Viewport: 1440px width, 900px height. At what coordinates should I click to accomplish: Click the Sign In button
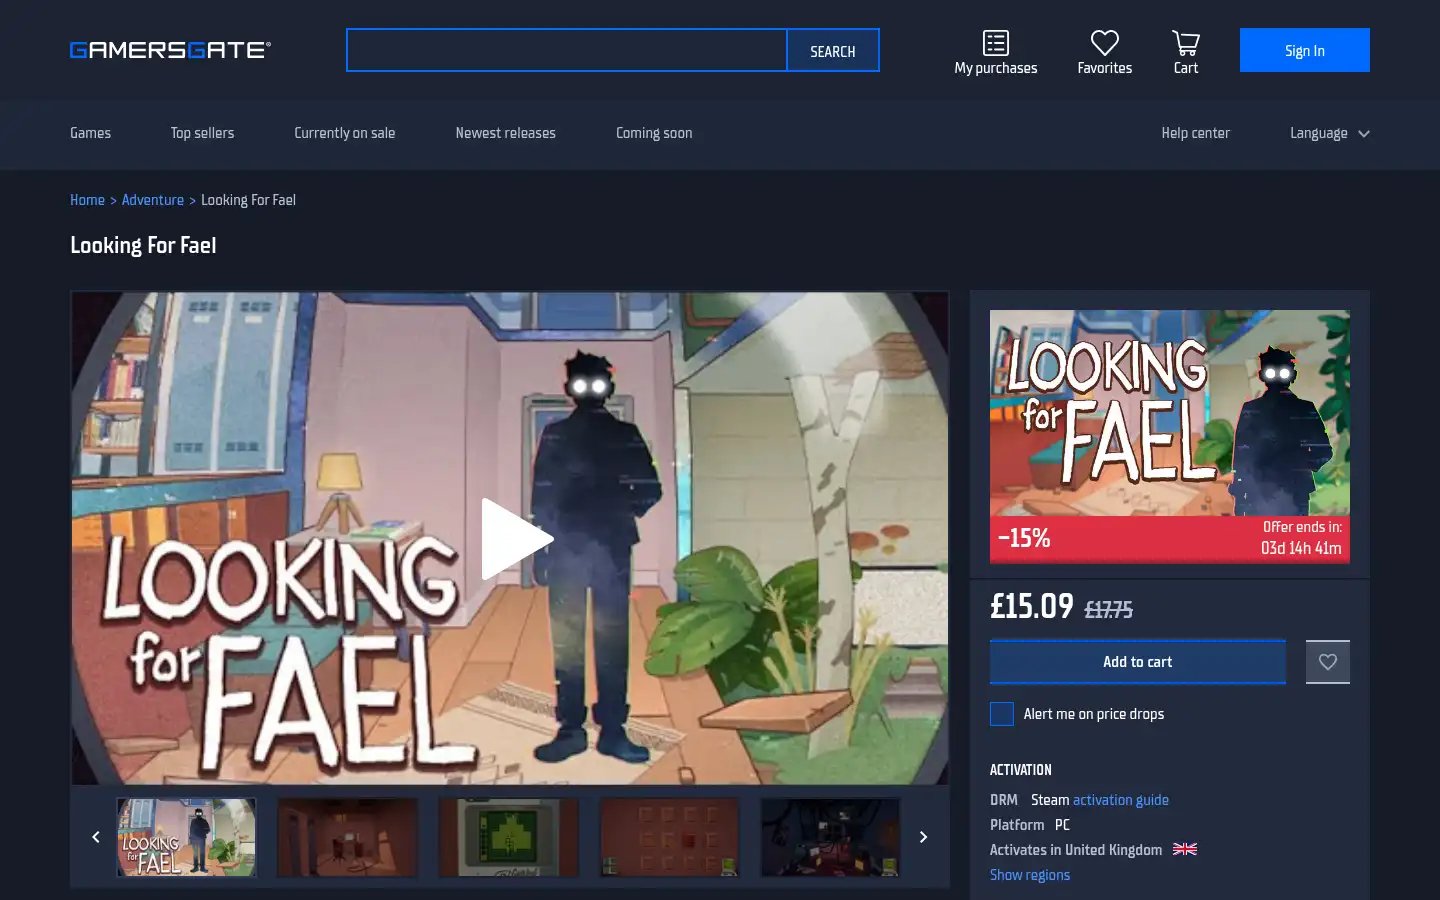click(x=1305, y=50)
